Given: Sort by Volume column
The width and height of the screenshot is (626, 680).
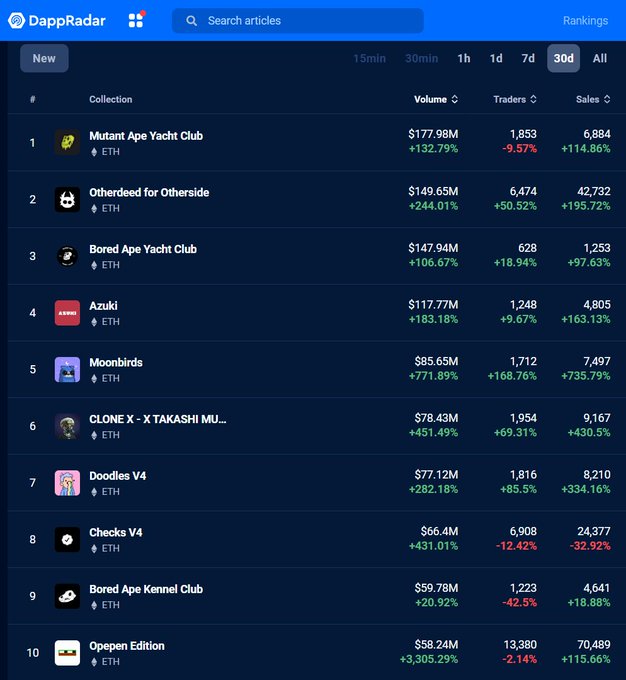Looking at the screenshot, I should click(436, 99).
